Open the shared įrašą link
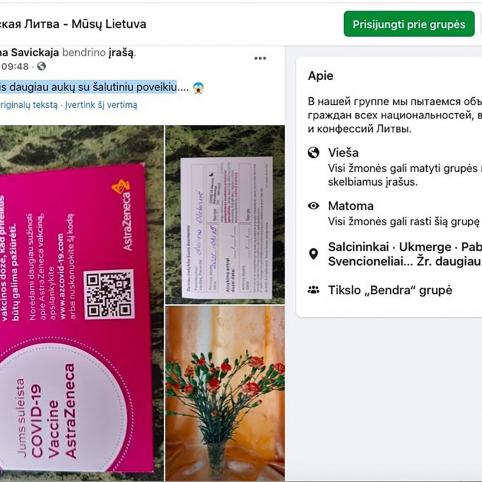The height and width of the screenshot is (482, 482). (x=121, y=53)
